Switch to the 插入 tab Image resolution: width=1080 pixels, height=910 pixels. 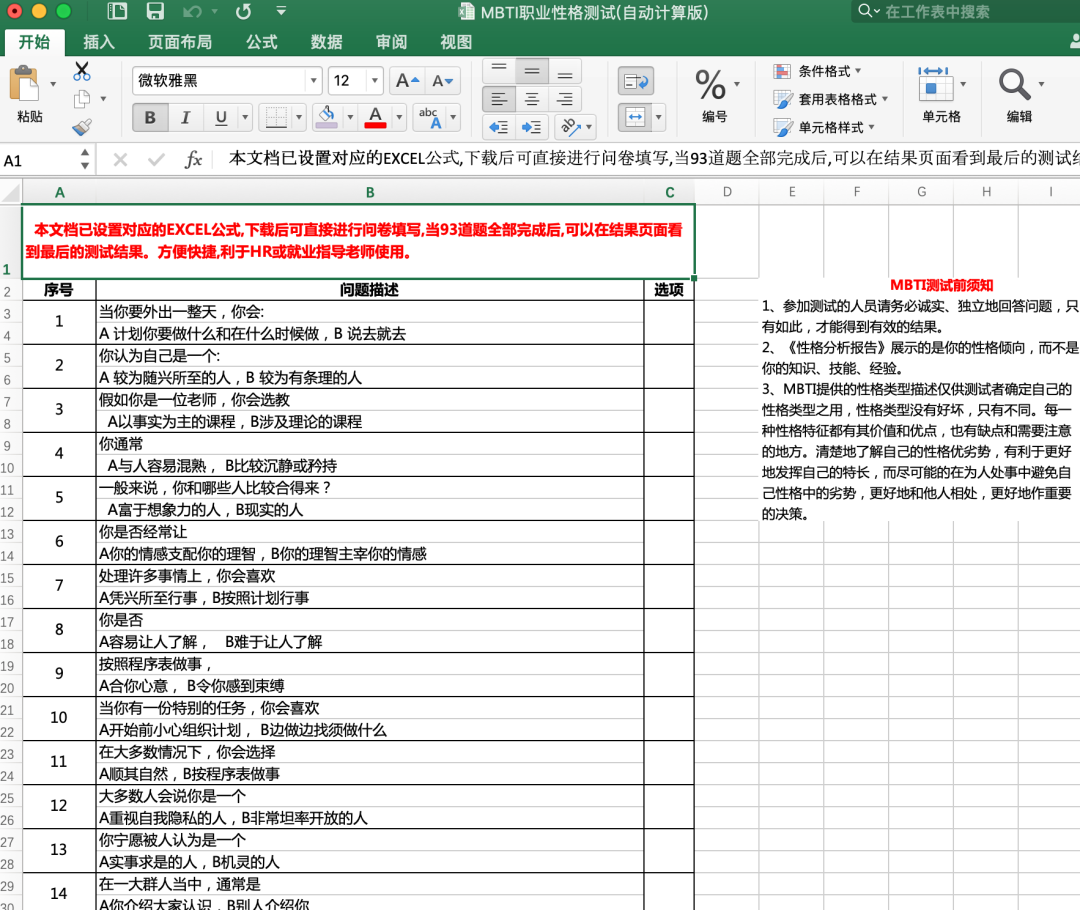click(x=98, y=42)
